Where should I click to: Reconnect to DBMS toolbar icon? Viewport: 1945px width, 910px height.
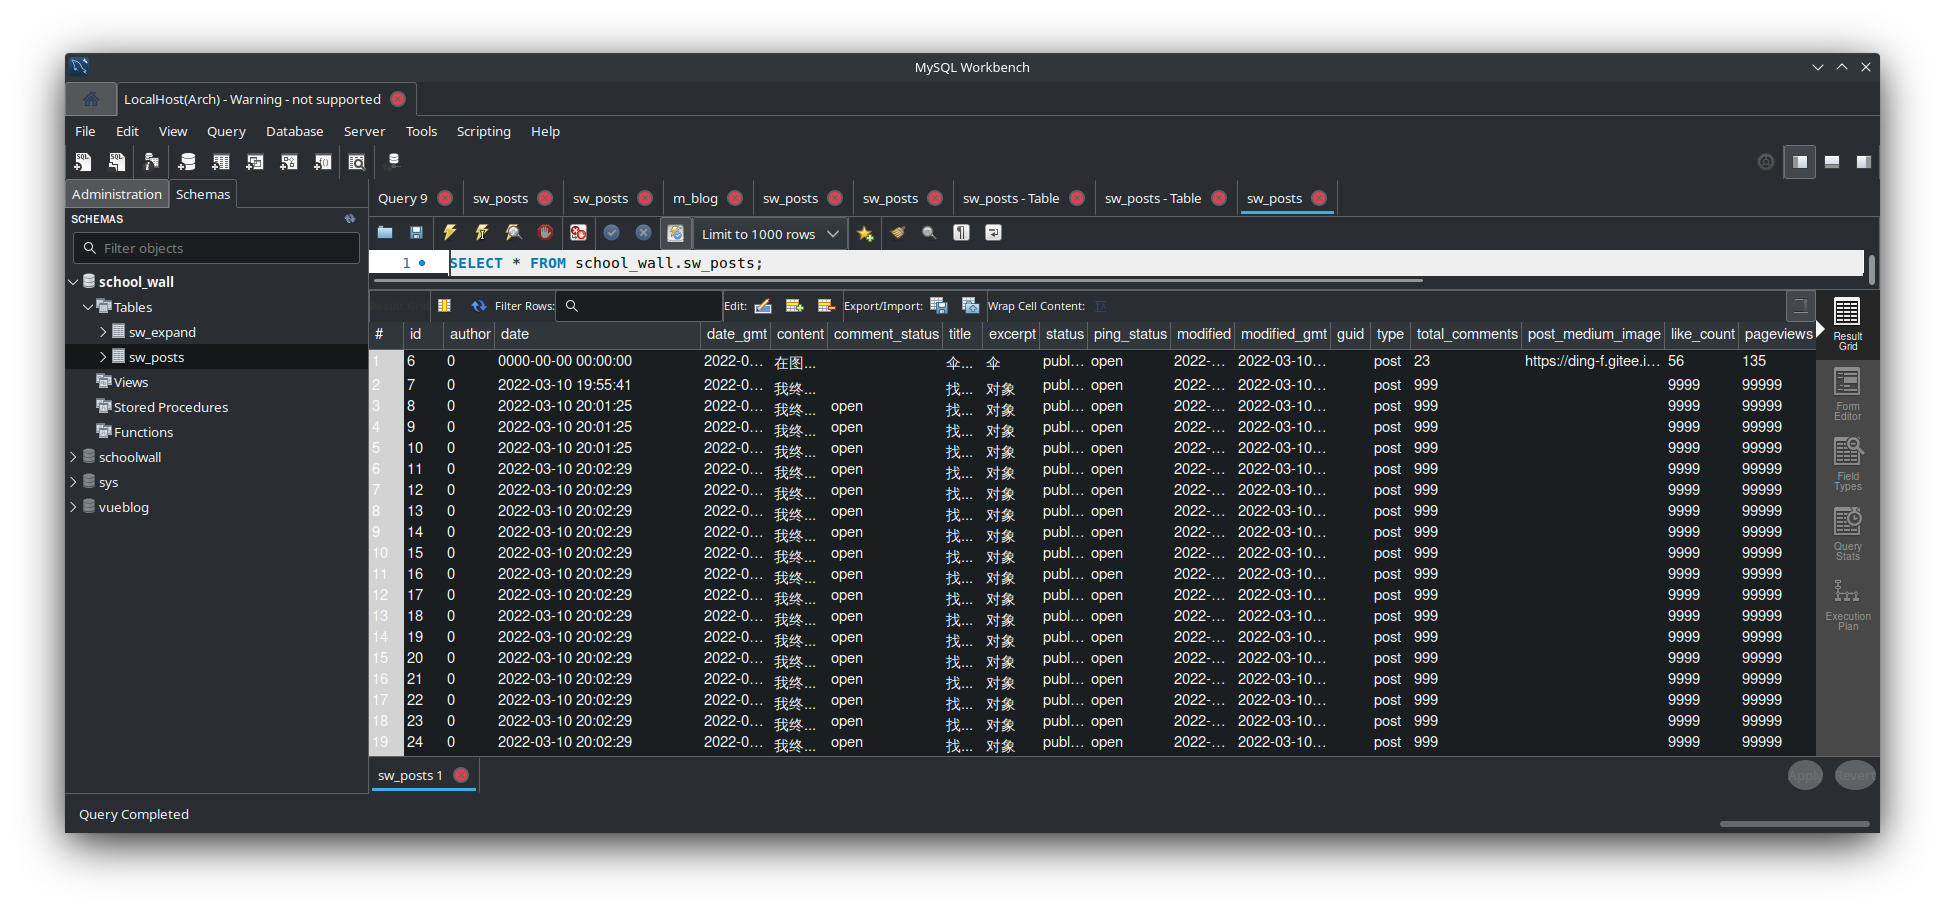coord(393,161)
